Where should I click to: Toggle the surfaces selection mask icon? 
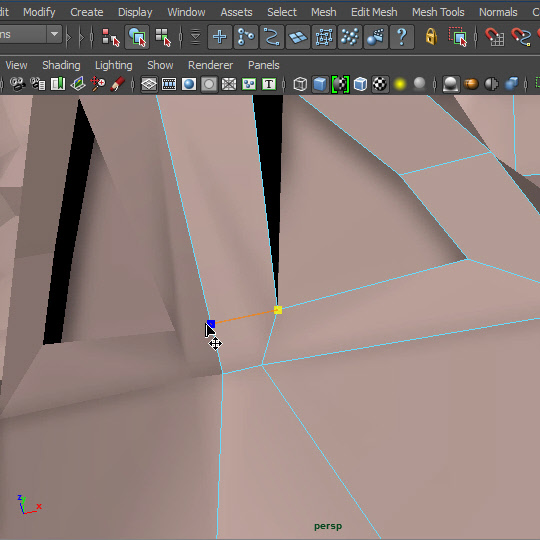tap(298, 37)
